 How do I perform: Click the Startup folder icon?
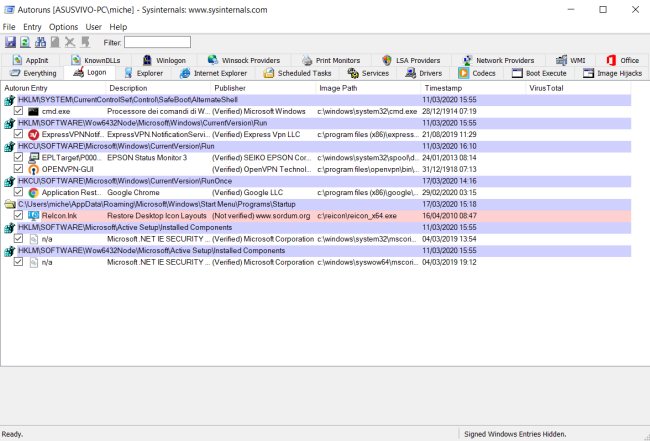pyautogui.click(x=10, y=204)
